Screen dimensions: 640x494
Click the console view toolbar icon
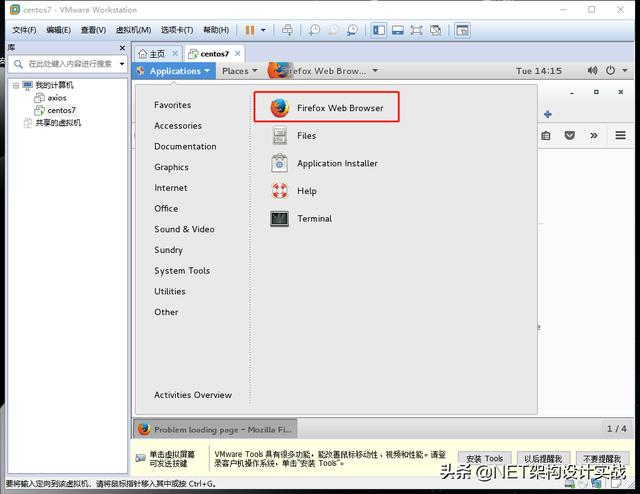(462, 30)
